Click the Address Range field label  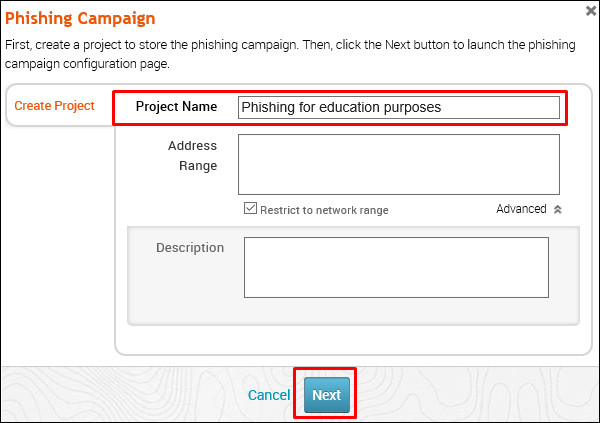point(193,155)
